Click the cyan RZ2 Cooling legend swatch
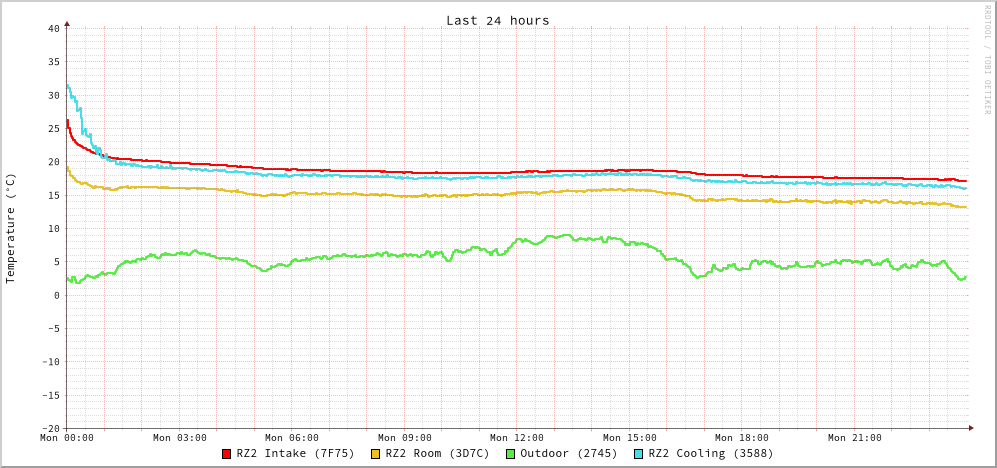The height and width of the screenshot is (468, 997). click(639, 454)
